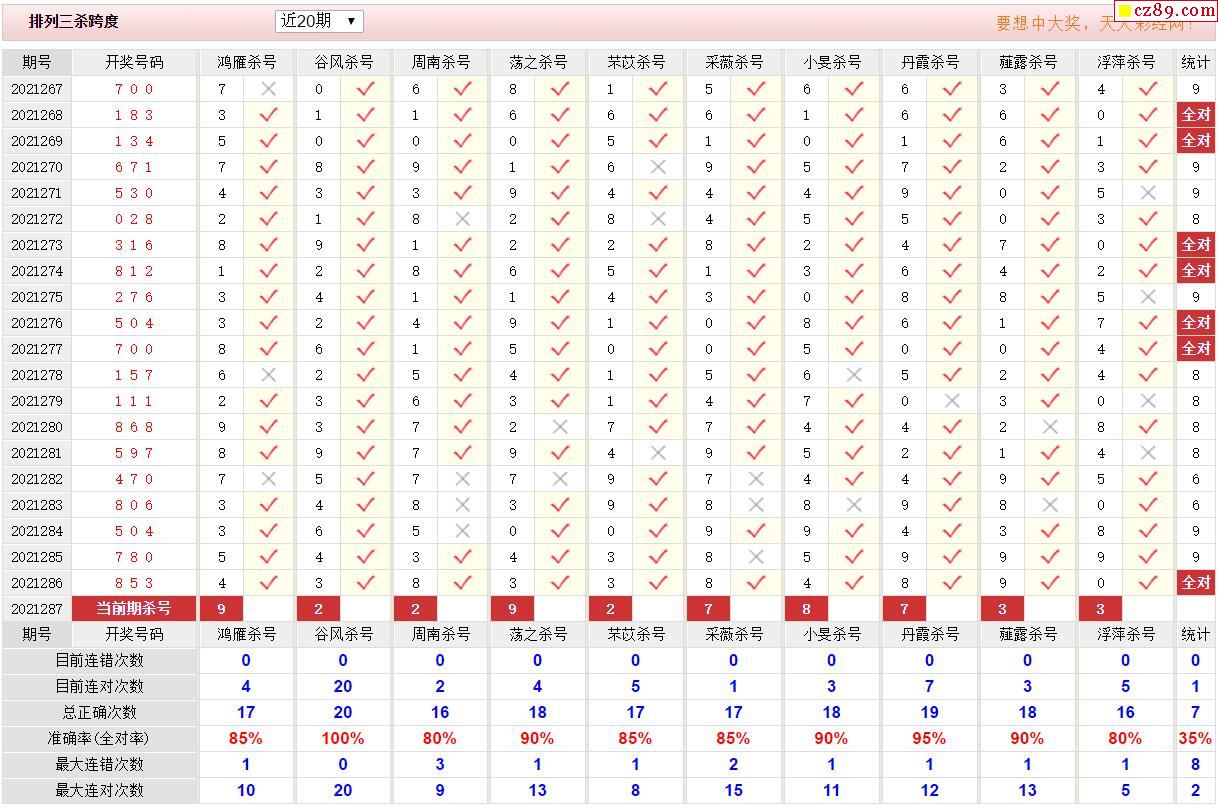
Task: Click the 35% value in the 统计 column
Action: (1195, 739)
